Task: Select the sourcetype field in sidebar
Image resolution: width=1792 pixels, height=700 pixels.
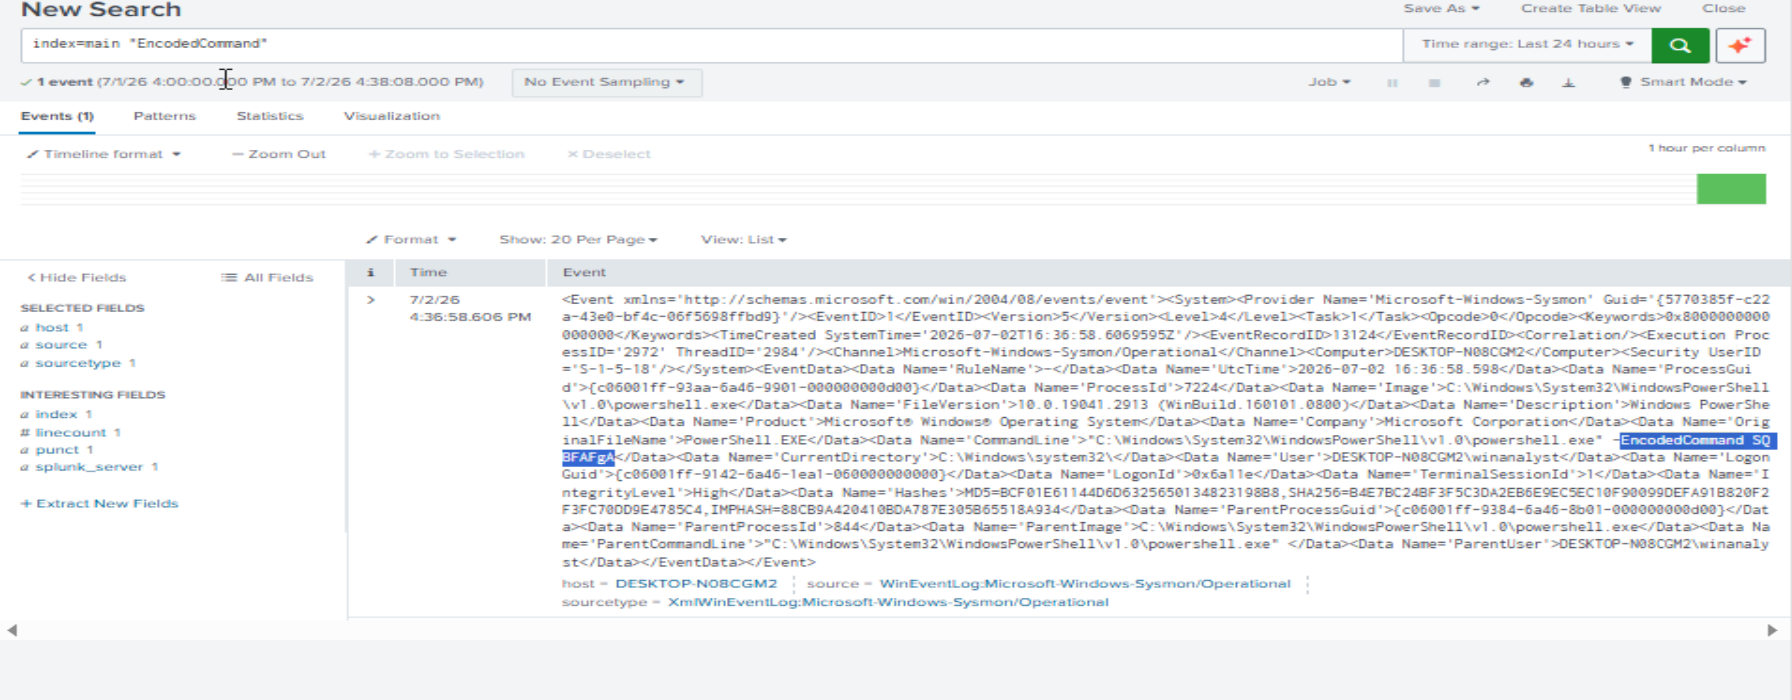Action: (78, 364)
